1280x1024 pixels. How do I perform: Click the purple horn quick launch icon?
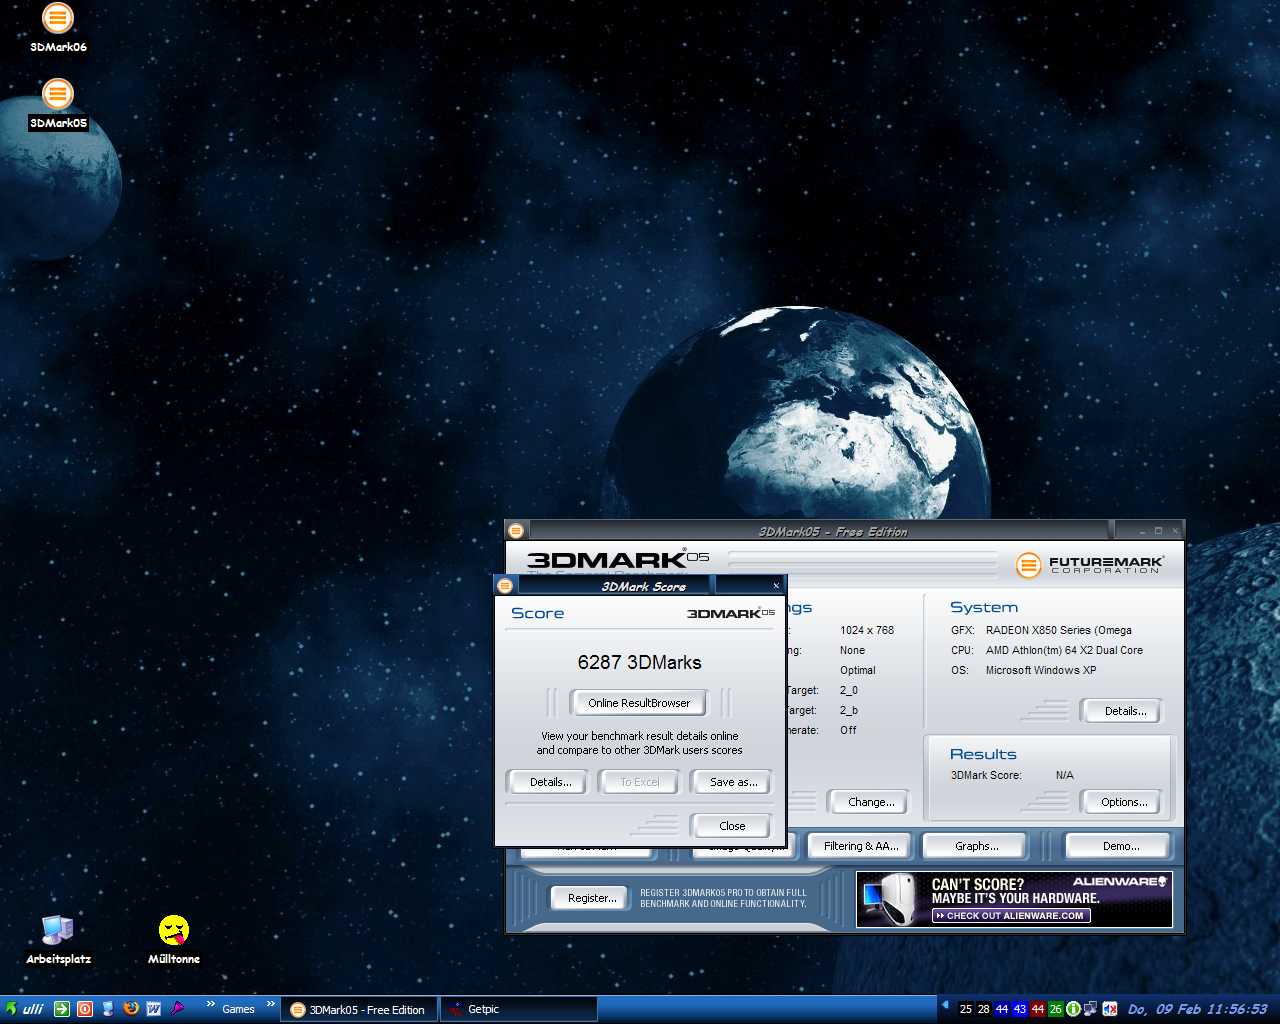[x=177, y=1009]
